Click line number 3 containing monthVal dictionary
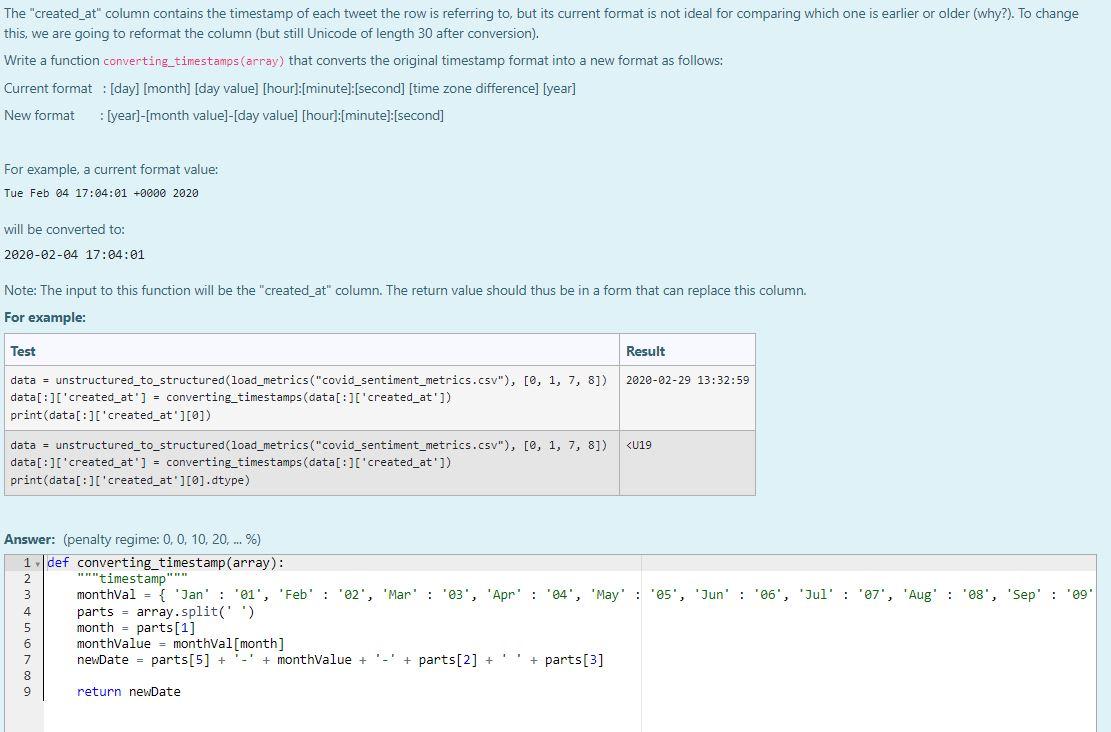 [27, 594]
